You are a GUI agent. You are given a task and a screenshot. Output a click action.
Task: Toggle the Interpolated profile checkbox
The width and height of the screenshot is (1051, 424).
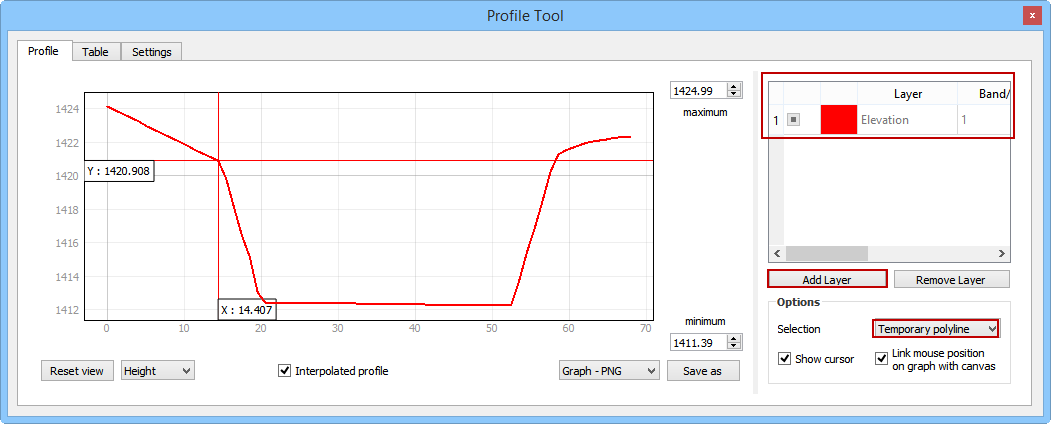[285, 371]
